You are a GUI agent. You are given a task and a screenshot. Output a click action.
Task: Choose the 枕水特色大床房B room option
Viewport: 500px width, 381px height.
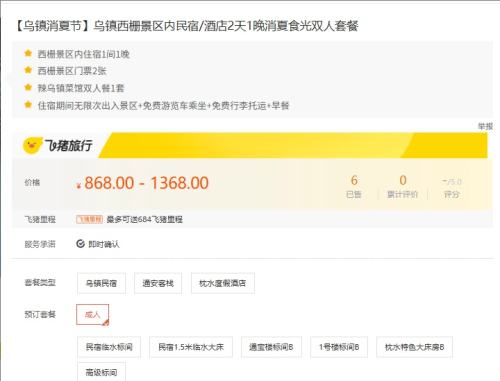click(x=414, y=347)
